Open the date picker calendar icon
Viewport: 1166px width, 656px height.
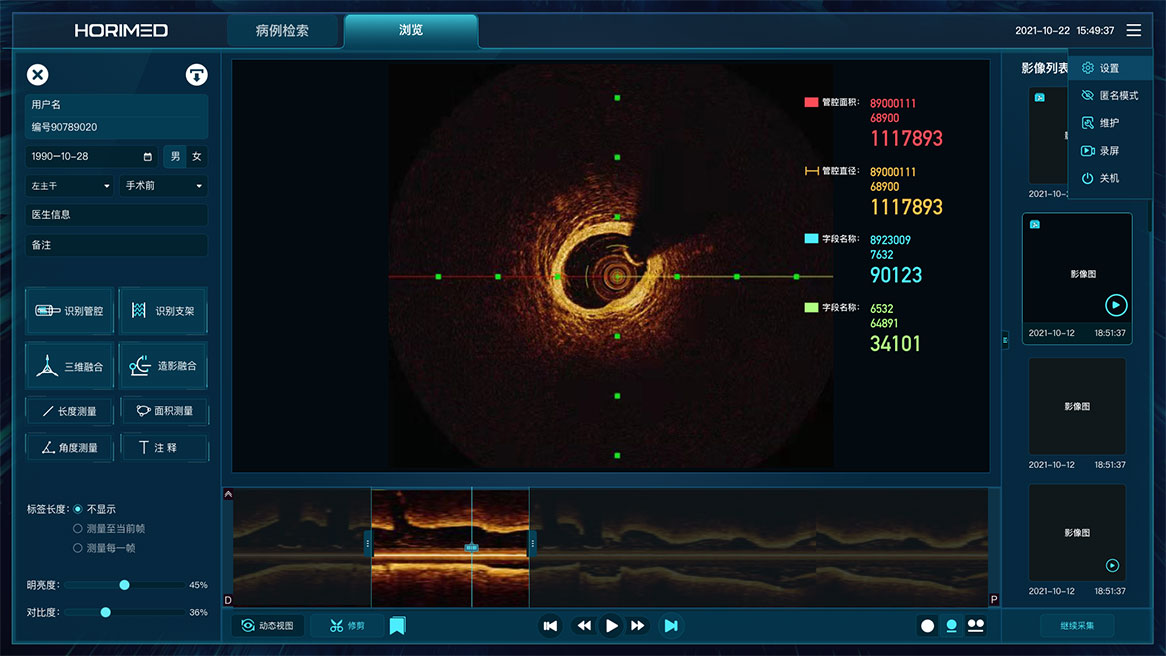point(148,157)
